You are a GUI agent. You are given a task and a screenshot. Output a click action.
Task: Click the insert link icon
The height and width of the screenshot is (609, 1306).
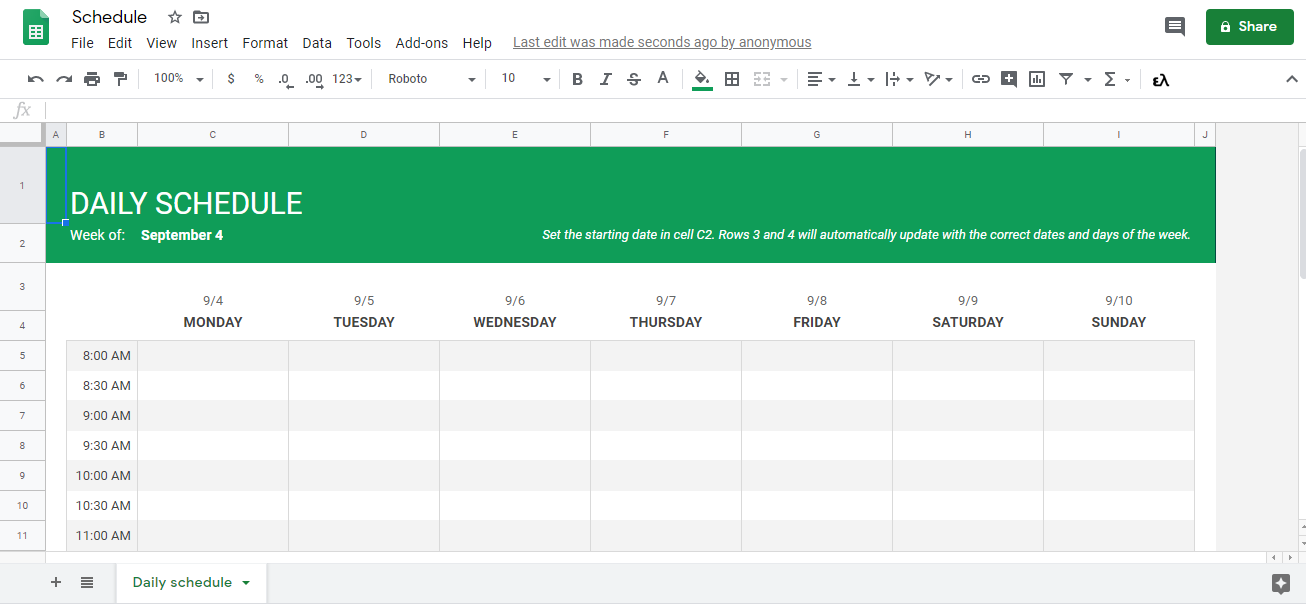981,79
